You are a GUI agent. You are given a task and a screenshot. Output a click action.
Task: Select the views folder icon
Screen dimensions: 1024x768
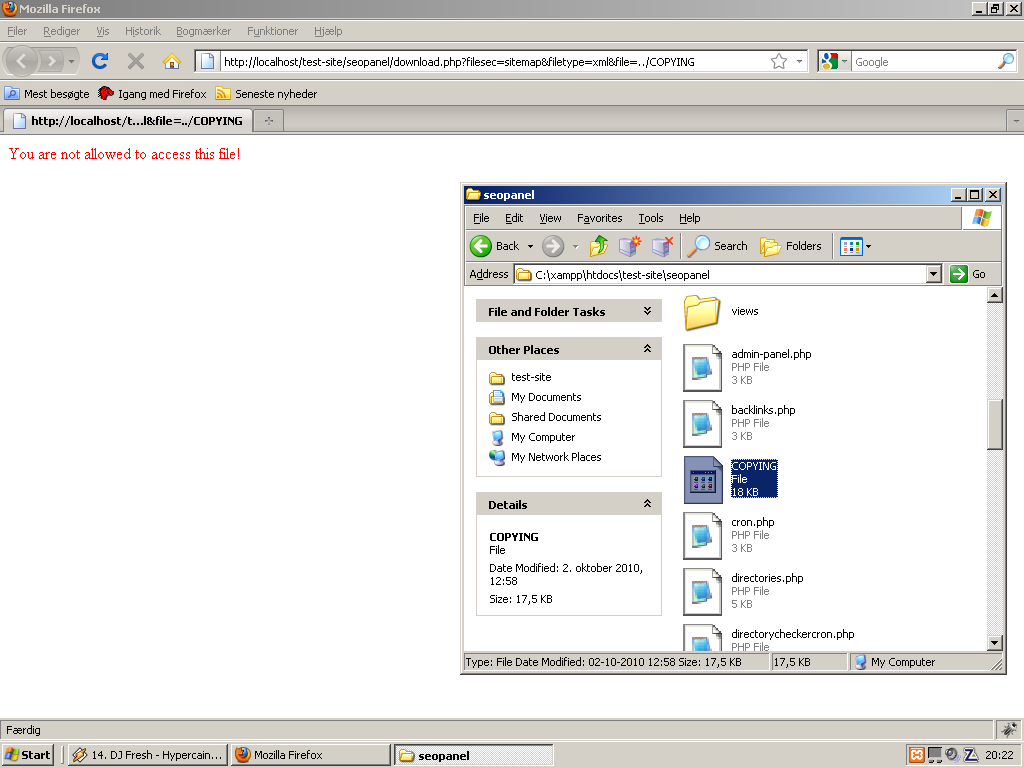tap(702, 312)
